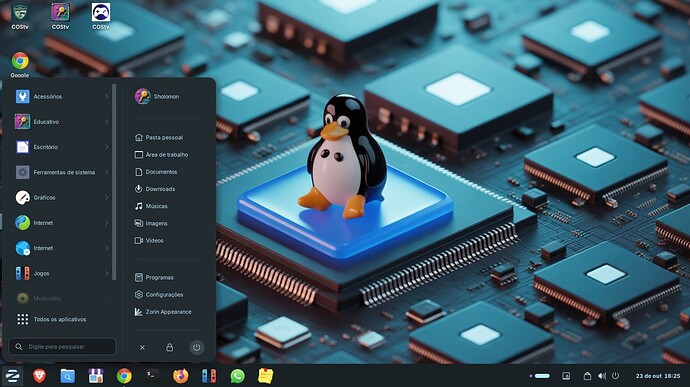Image resolution: width=690 pixels, height=387 pixels.
Task: Open Área de trabalho in the menu
Action: (161, 155)
